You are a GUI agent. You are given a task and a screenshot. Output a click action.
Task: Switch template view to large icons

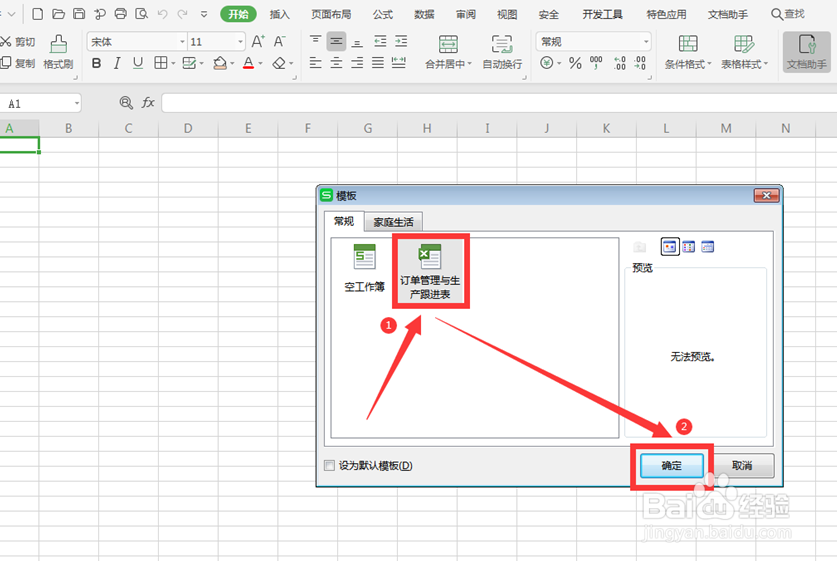pos(669,247)
